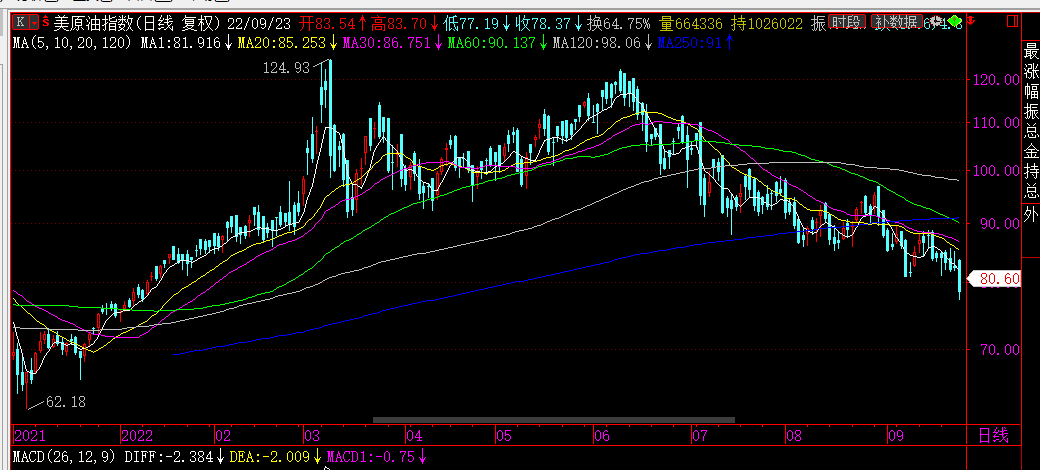This screenshot has height=470, width=1040.
Task: Select the 金 tab in the right sidebar
Action: (x=1029, y=152)
